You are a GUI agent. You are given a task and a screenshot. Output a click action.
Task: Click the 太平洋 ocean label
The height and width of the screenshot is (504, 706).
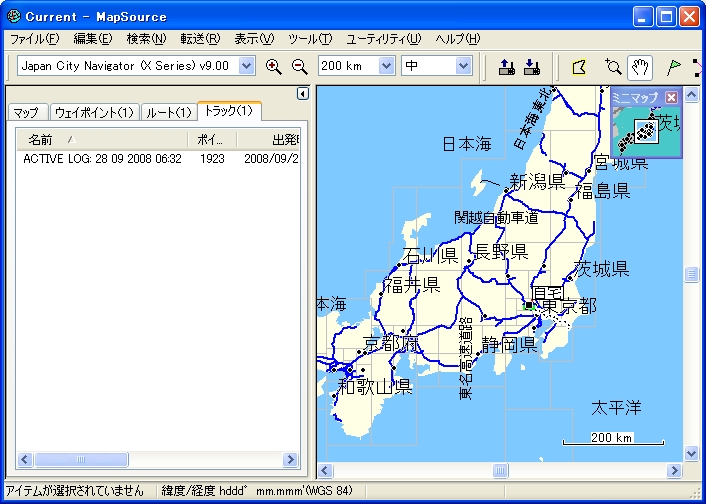point(616,408)
